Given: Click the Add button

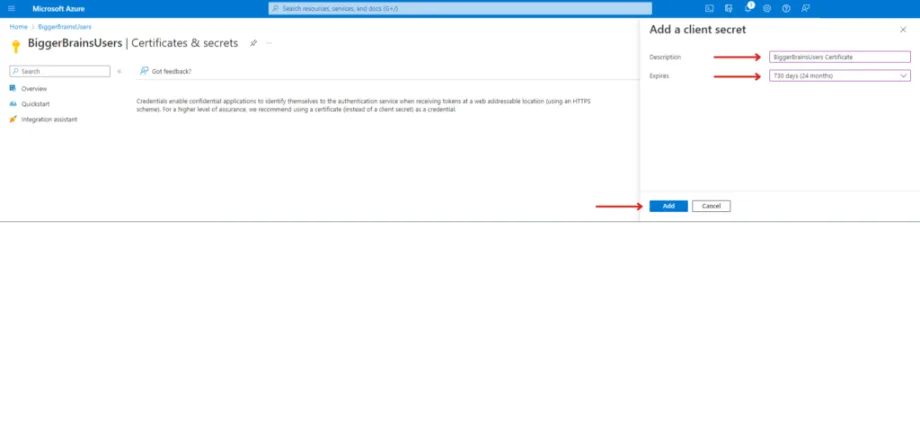Looking at the screenshot, I should click(x=668, y=206).
